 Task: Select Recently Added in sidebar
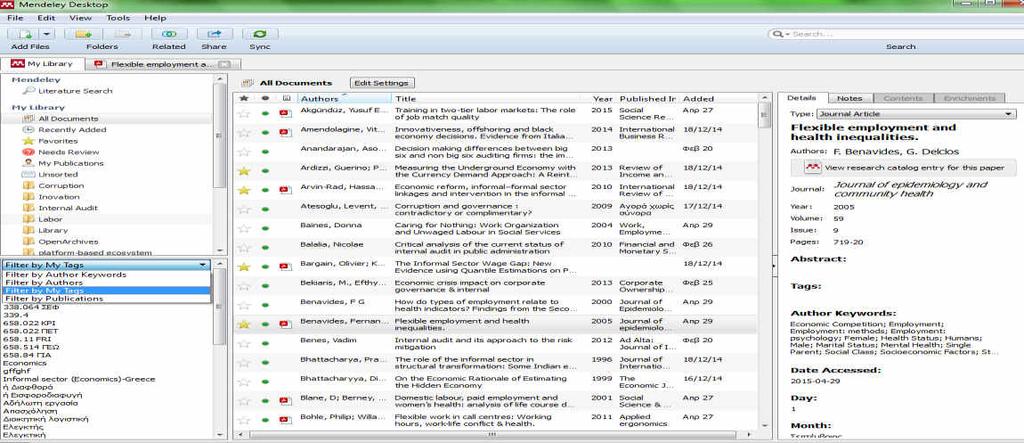[x=72, y=130]
